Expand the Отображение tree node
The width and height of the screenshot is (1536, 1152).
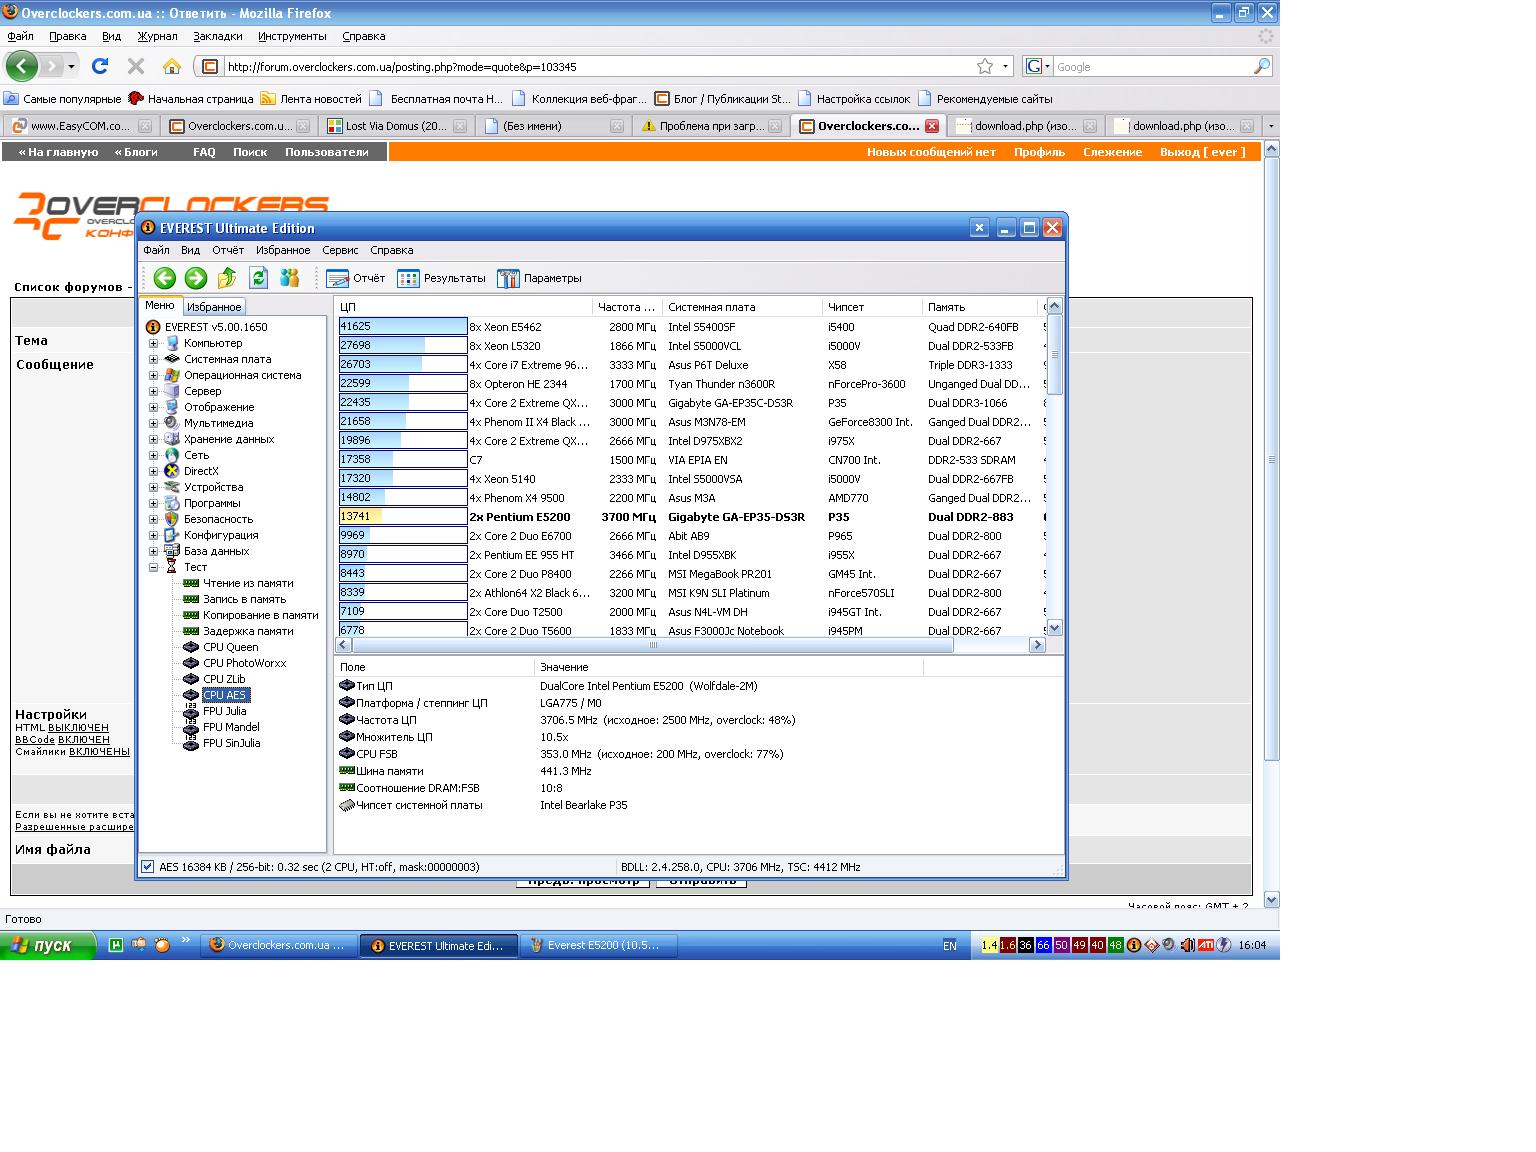point(154,407)
